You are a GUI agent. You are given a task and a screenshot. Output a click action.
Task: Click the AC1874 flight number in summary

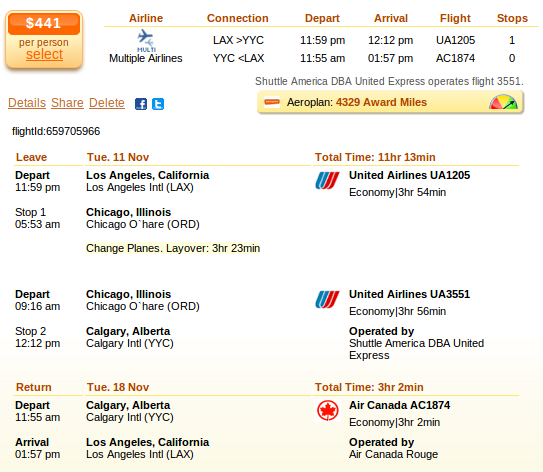(x=455, y=58)
